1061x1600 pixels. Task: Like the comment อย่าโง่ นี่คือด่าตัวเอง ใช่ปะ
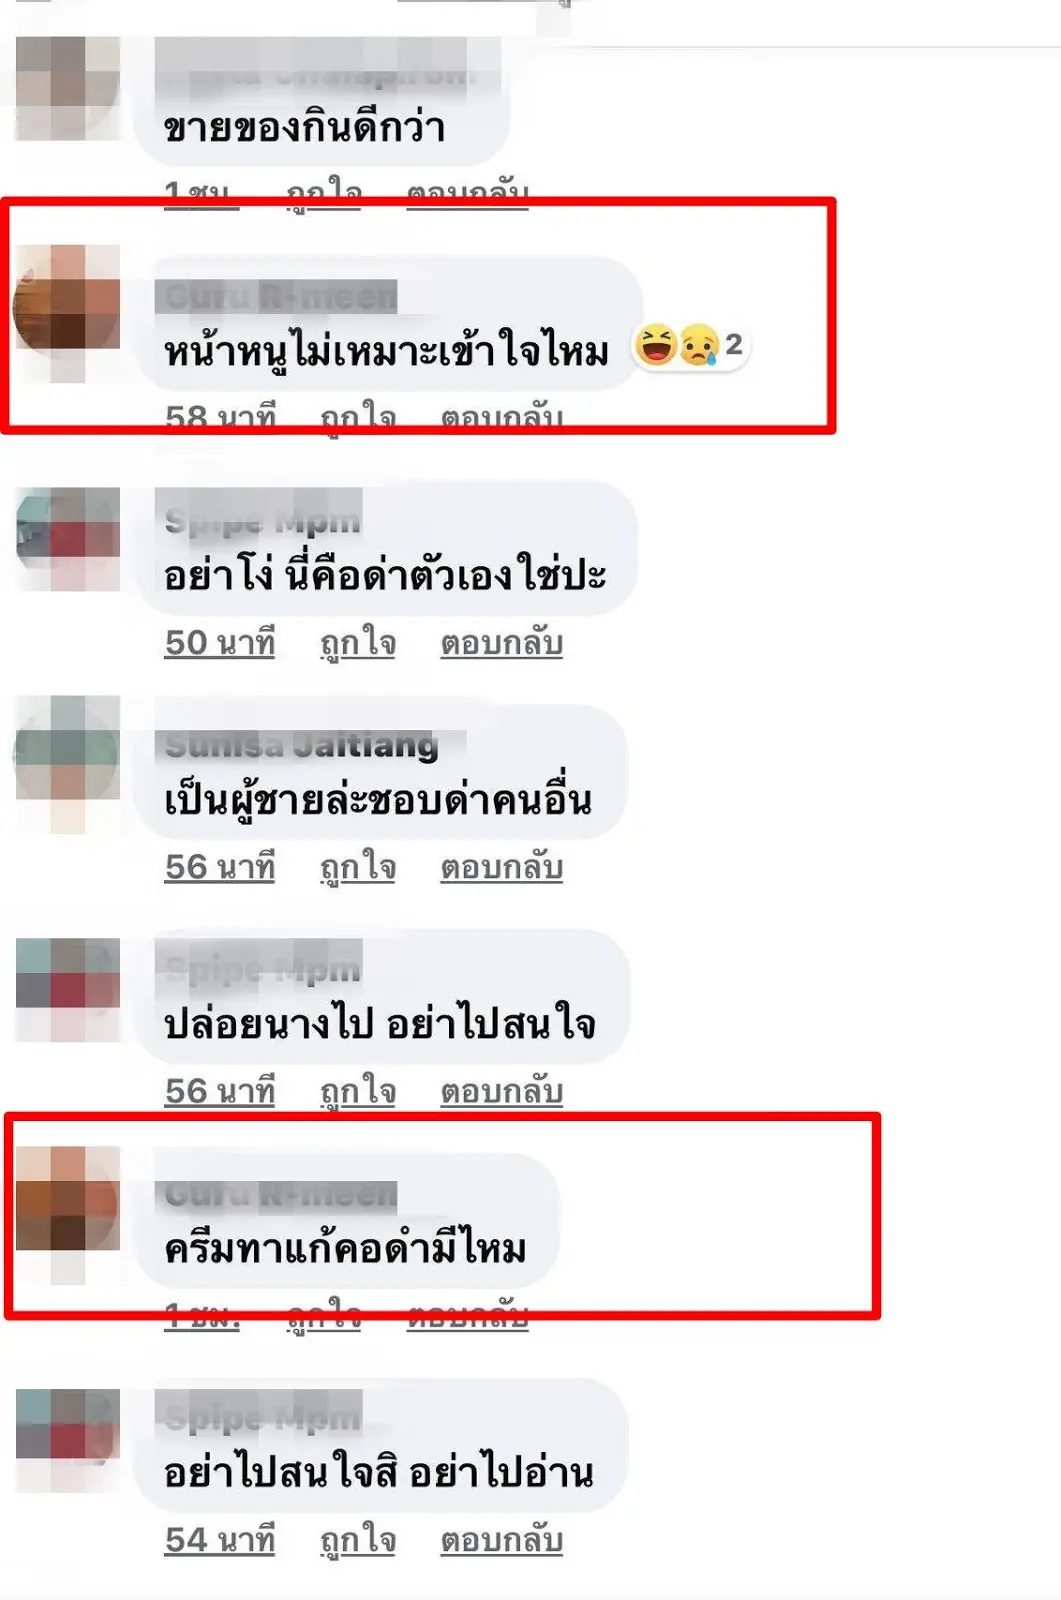(x=358, y=643)
